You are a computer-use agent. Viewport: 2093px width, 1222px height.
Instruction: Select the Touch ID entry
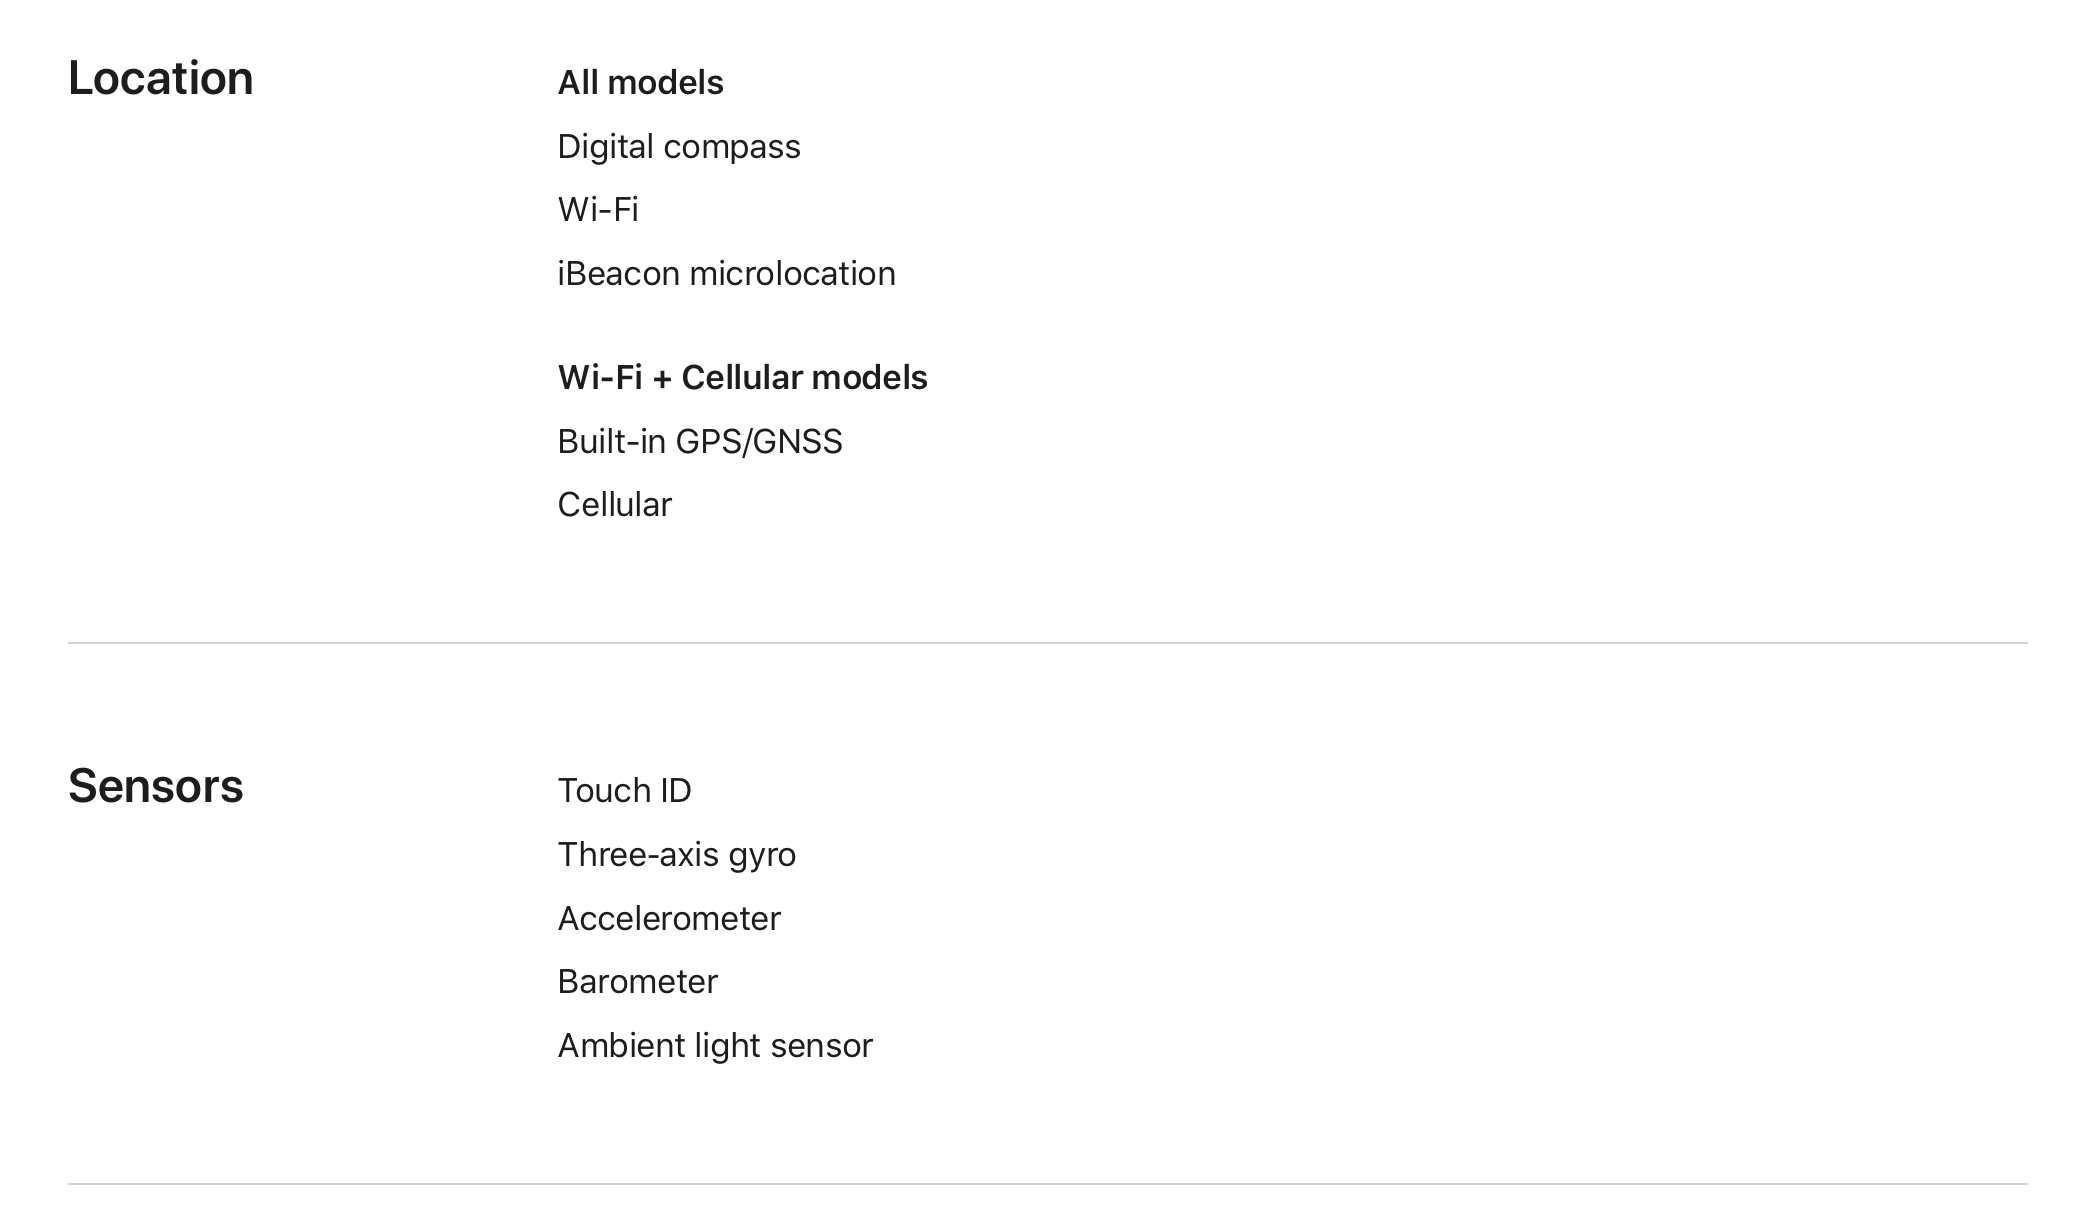click(x=624, y=791)
